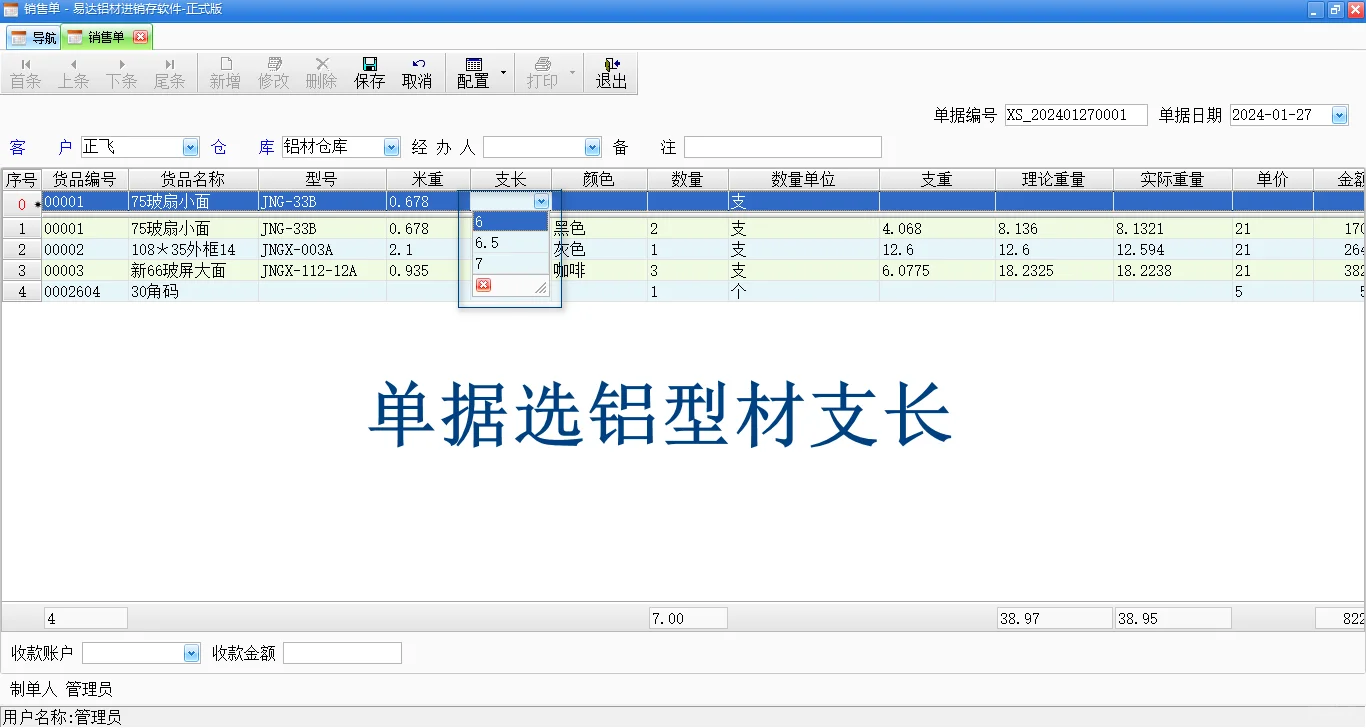Expand the 仓库 warehouse dropdown

tap(390, 146)
